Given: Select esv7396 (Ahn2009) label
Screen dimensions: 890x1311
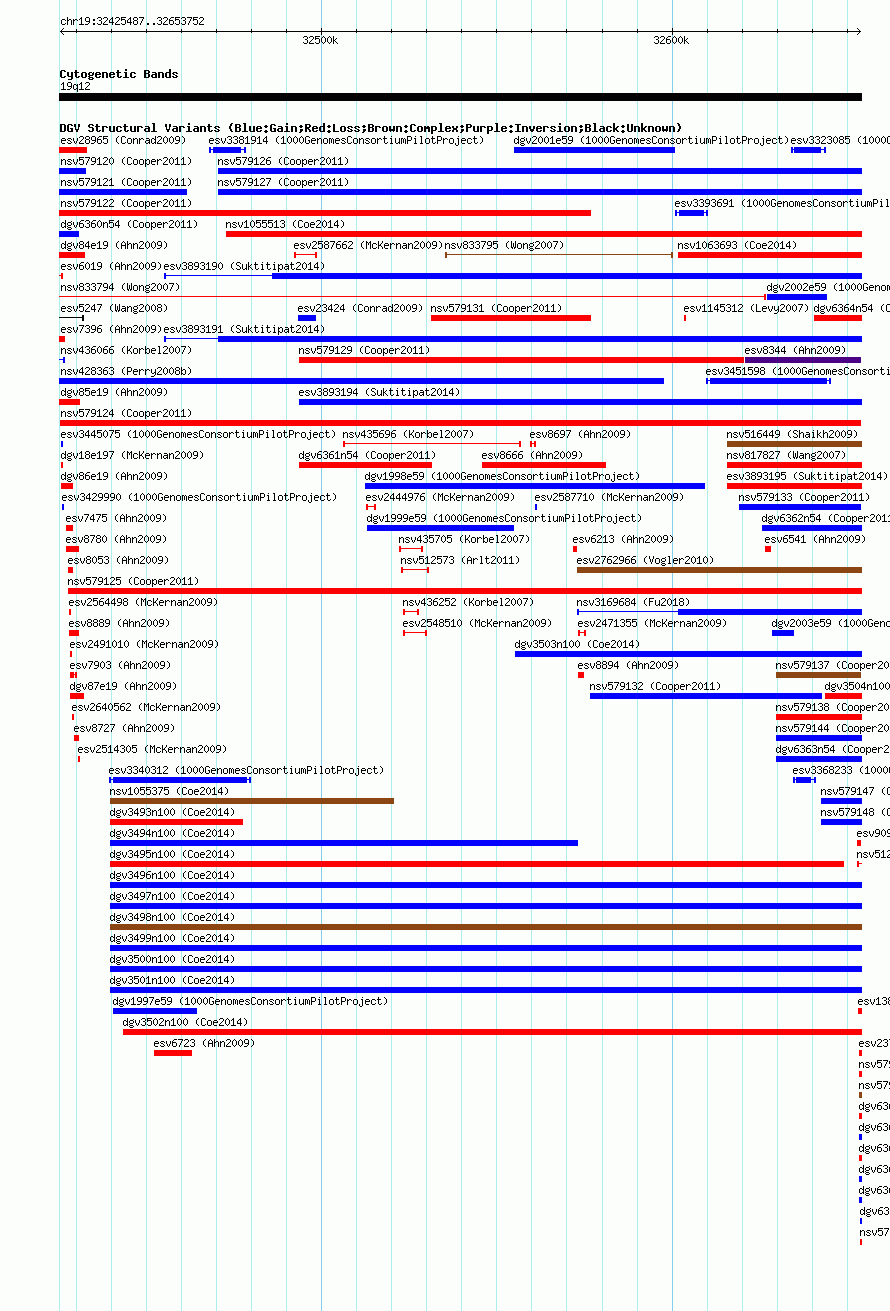Looking at the screenshot, I should point(111,329).
